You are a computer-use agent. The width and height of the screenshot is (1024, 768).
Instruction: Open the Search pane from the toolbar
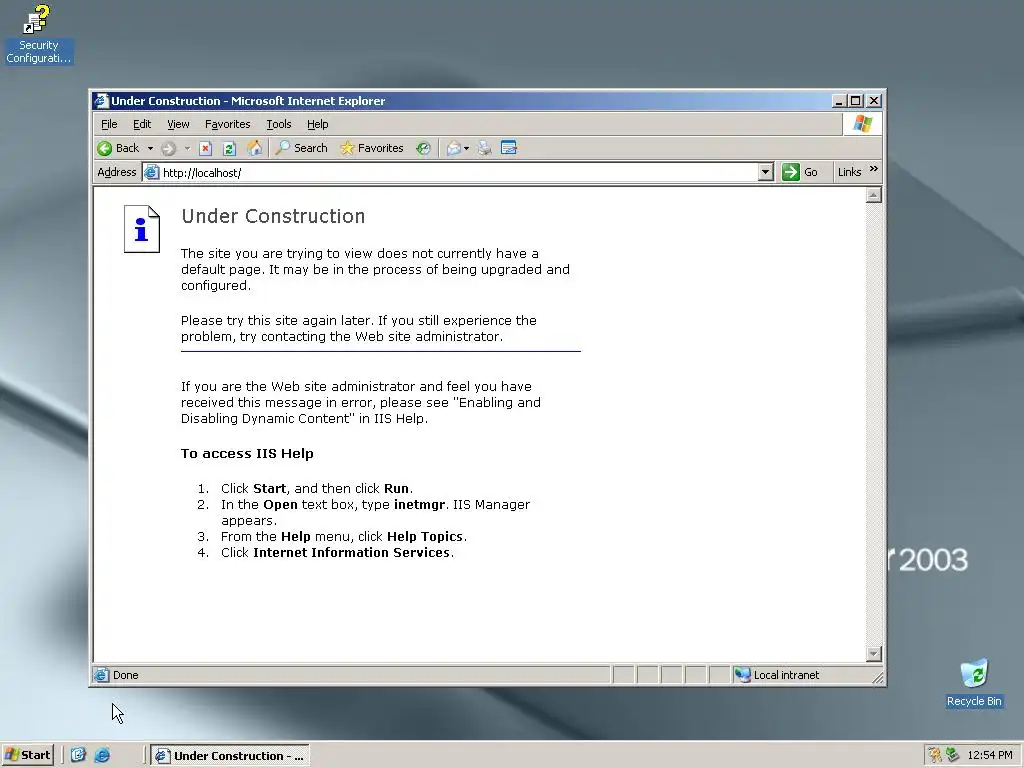pos(301,148)
